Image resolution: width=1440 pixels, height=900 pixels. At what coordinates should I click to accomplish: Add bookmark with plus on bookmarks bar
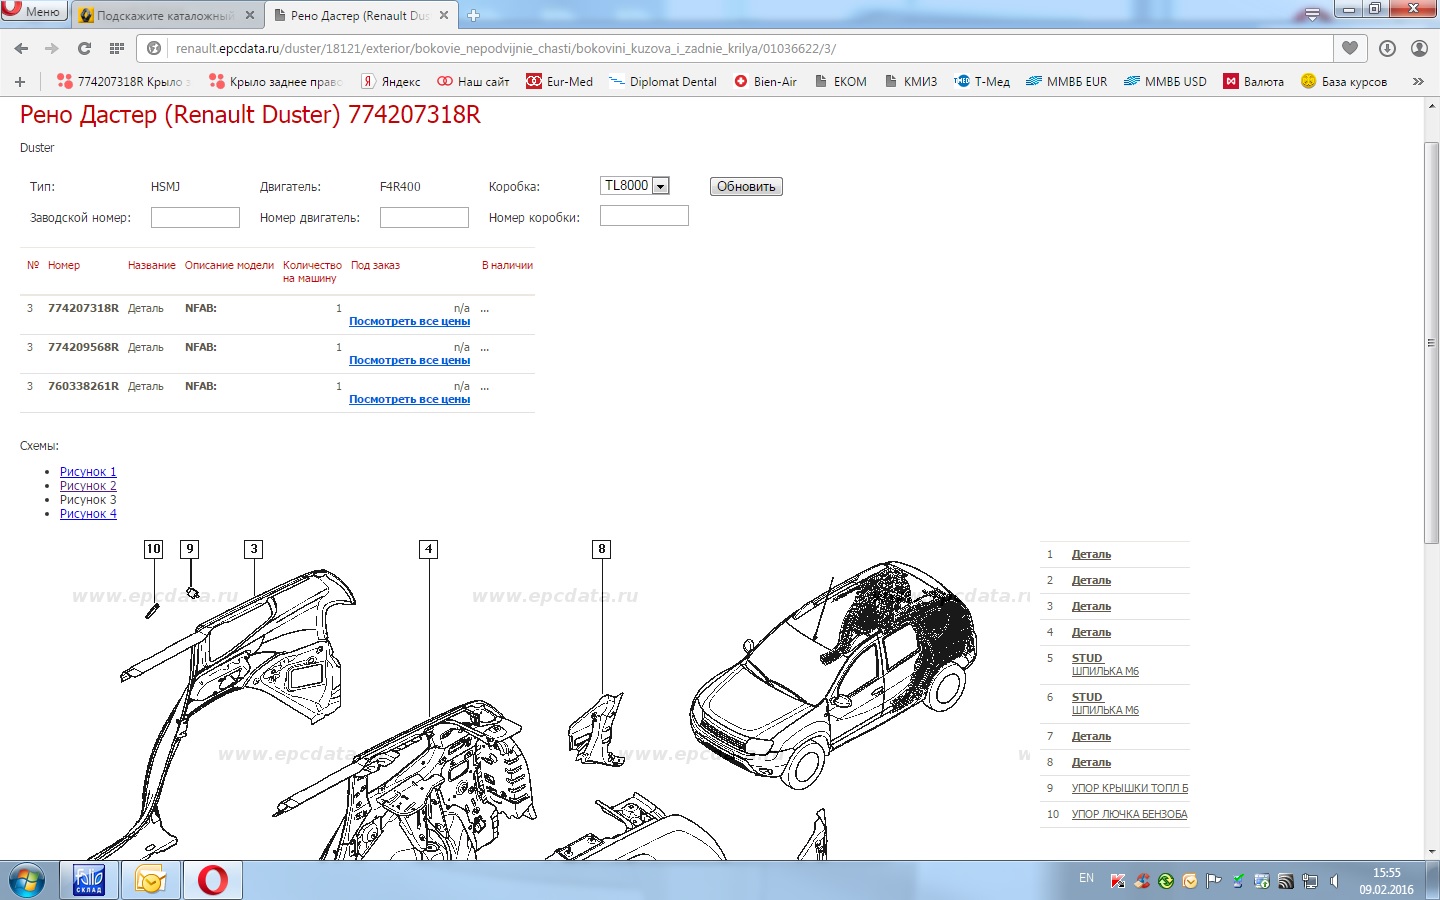pos(20,81)
